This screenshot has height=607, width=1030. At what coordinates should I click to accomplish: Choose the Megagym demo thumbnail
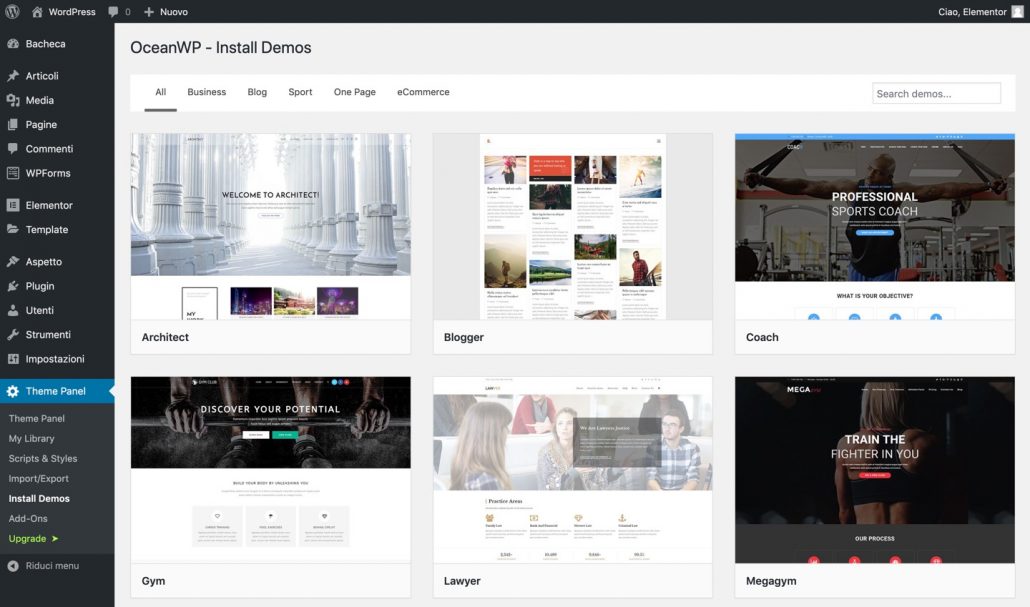(x=874, y=469)
